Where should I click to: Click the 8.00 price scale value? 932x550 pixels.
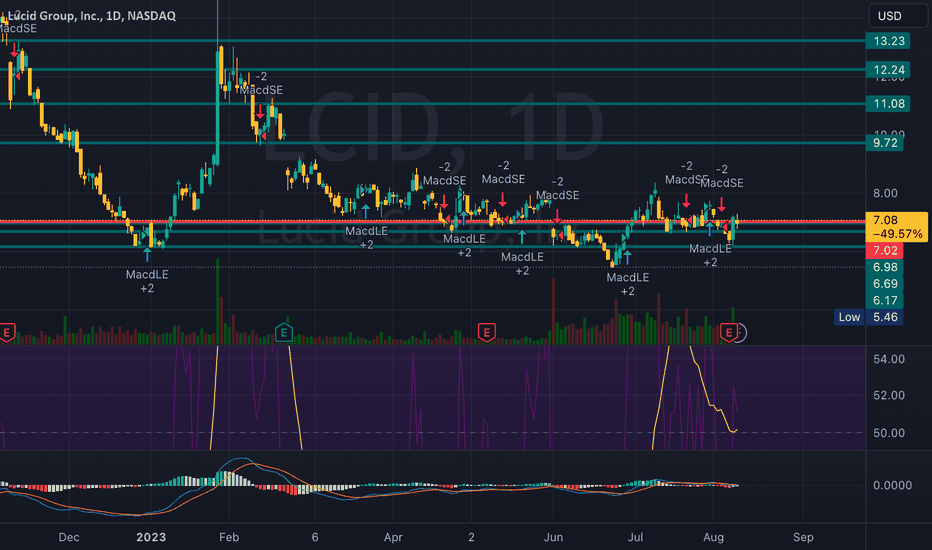(885, 193)
